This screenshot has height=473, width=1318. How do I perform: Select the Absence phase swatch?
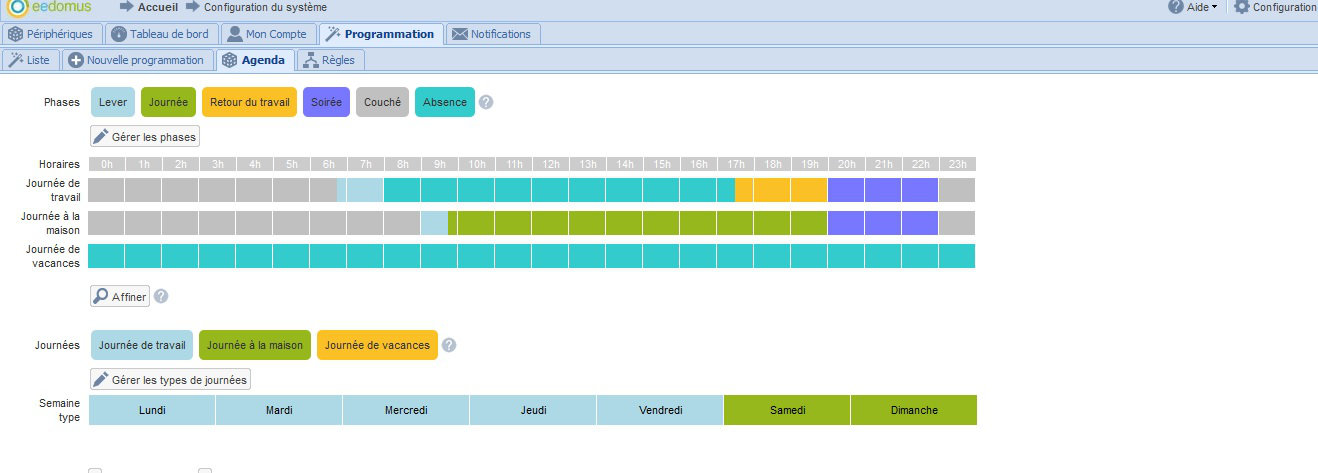(444, 102)
